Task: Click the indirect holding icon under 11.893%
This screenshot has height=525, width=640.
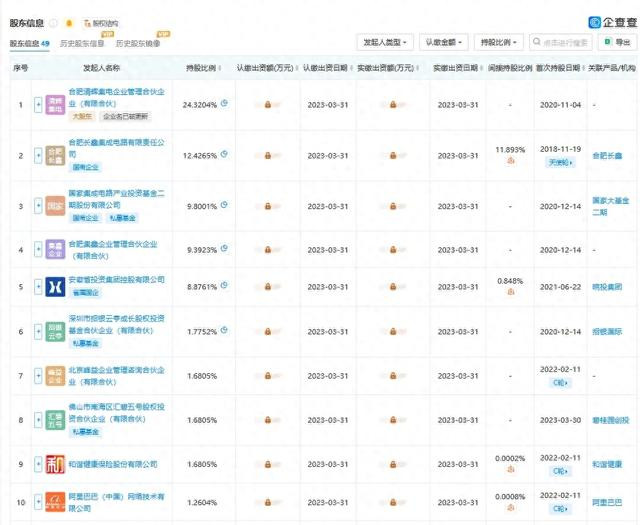Action: click(x=510, y=161)
